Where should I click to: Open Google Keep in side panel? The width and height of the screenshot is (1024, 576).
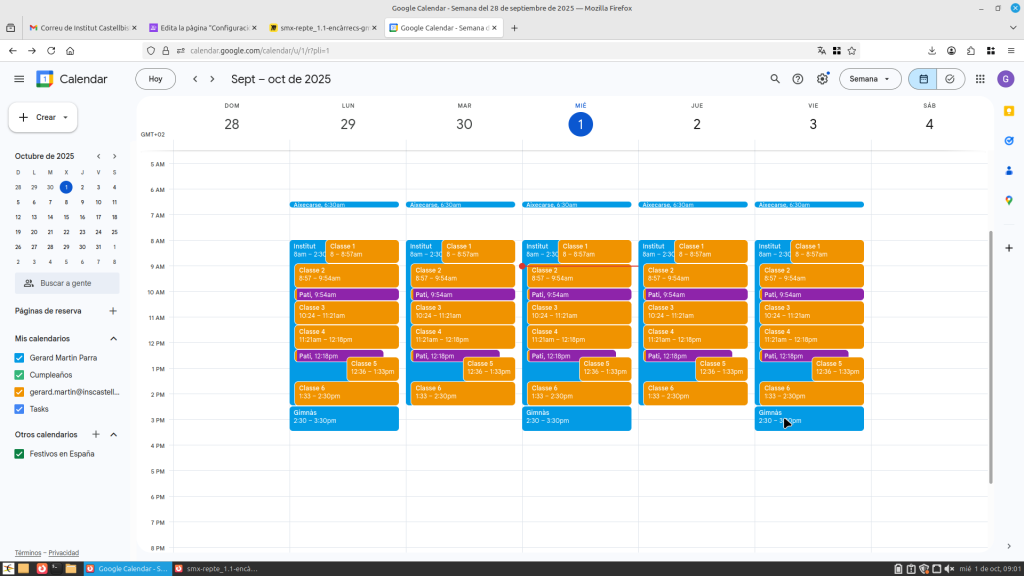coord(1009,111)
